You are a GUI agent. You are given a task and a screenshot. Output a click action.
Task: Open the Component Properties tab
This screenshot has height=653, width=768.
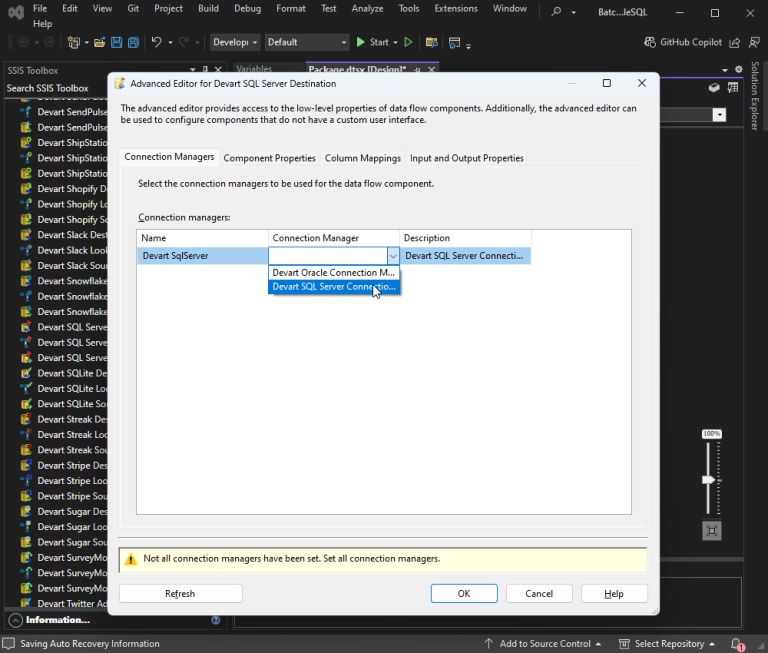tap(269, 158)
